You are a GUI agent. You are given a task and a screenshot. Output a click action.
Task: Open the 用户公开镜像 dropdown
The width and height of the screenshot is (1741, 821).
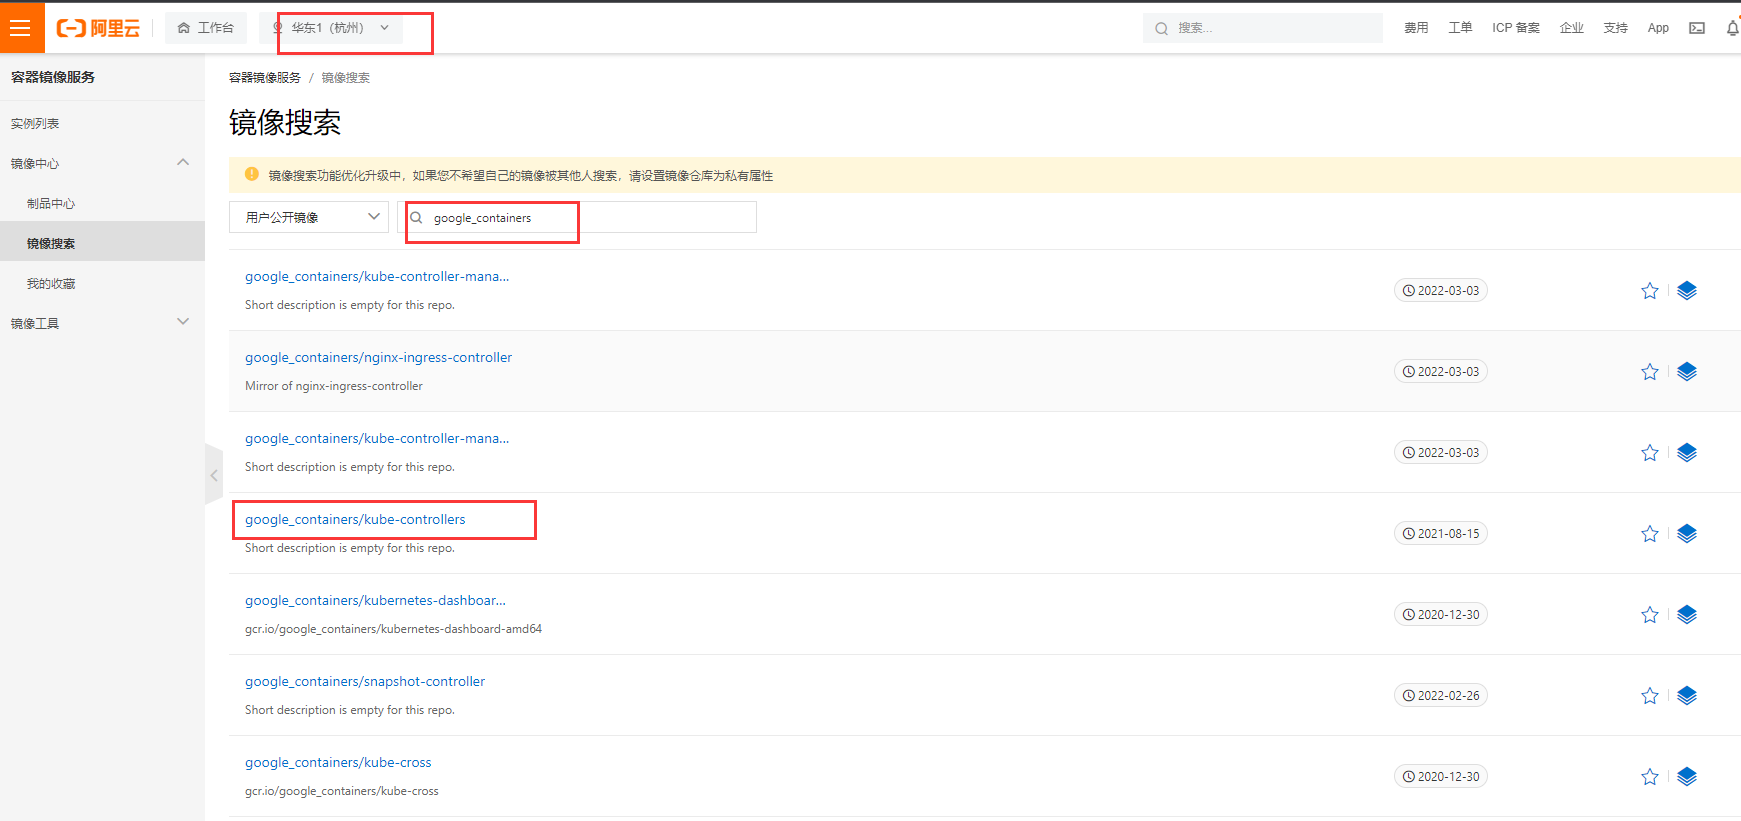(309, 217)
